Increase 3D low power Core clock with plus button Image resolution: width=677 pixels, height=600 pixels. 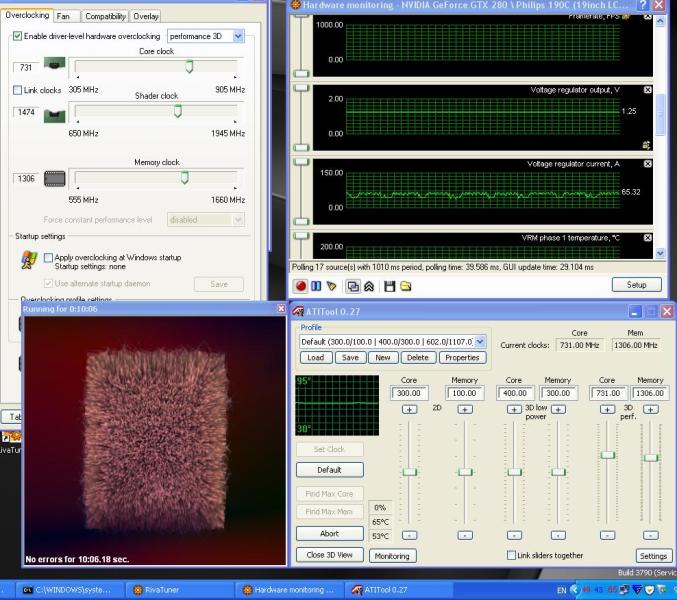click(x=514, y=409)
